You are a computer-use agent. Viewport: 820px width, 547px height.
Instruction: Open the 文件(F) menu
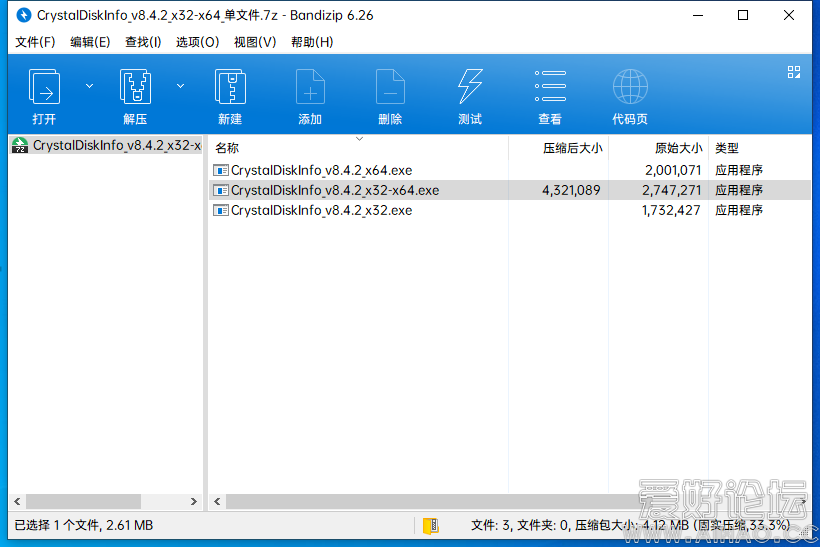pyautogui.click(x=35, y=42)
